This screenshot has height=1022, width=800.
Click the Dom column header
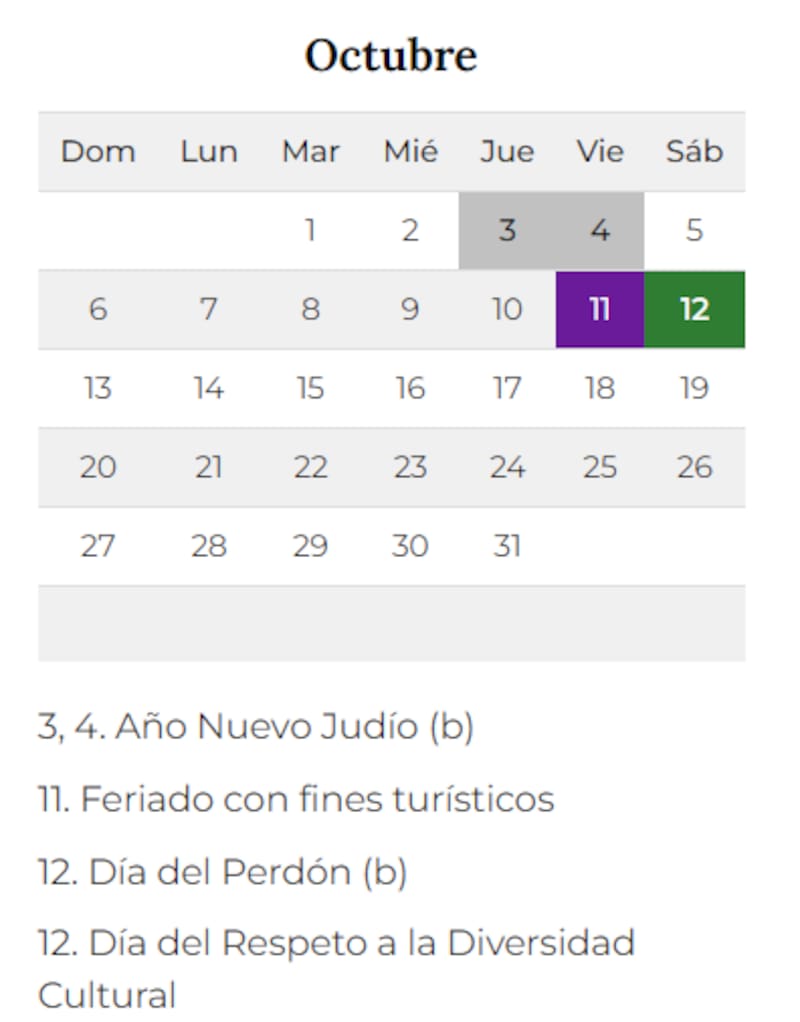[x=98, y=152]
